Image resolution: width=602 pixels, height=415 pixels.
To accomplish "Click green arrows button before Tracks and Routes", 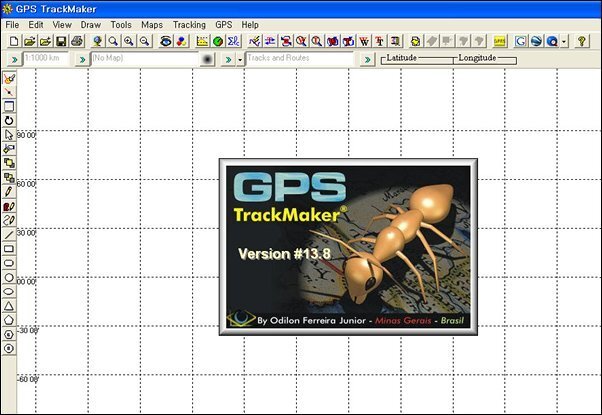I will [228, 60].
